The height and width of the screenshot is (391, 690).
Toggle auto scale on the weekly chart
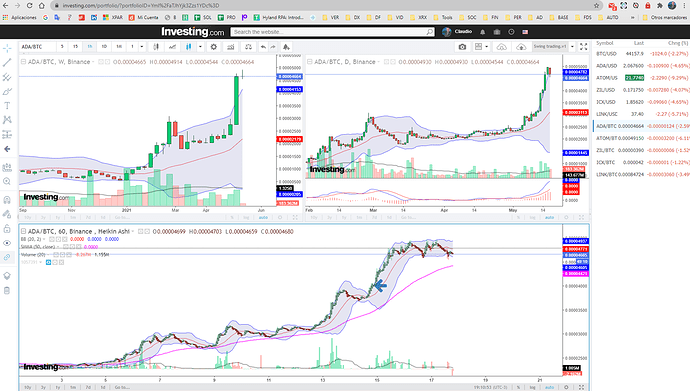coord(263,217)
